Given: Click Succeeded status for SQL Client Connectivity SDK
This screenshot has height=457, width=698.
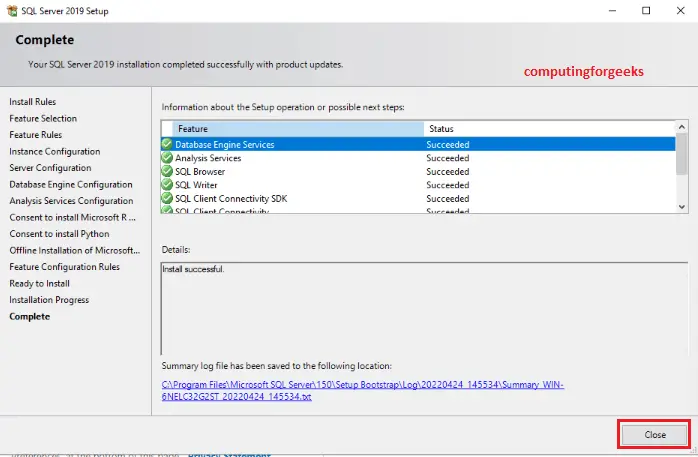Looking at the screenshot, I should (x=448, y=198).
